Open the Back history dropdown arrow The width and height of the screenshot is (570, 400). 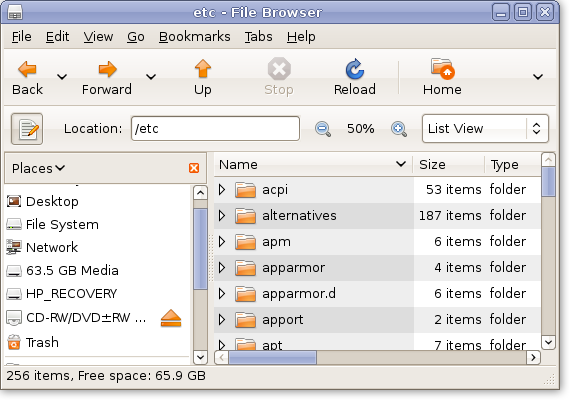[x=62, y=77]
